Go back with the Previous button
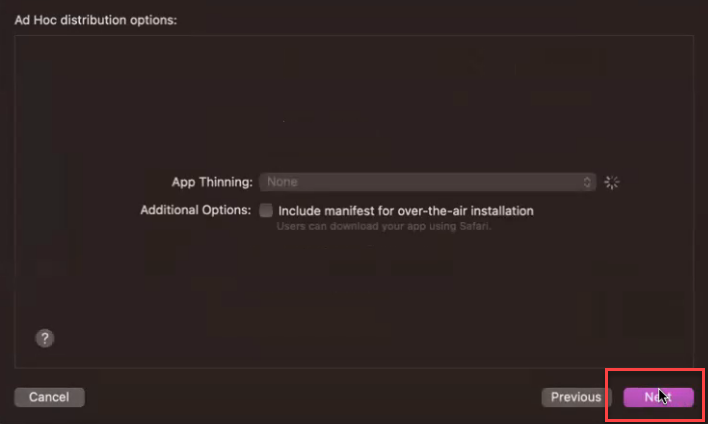This screenshot has width=708, height=424. click(576, 397)
